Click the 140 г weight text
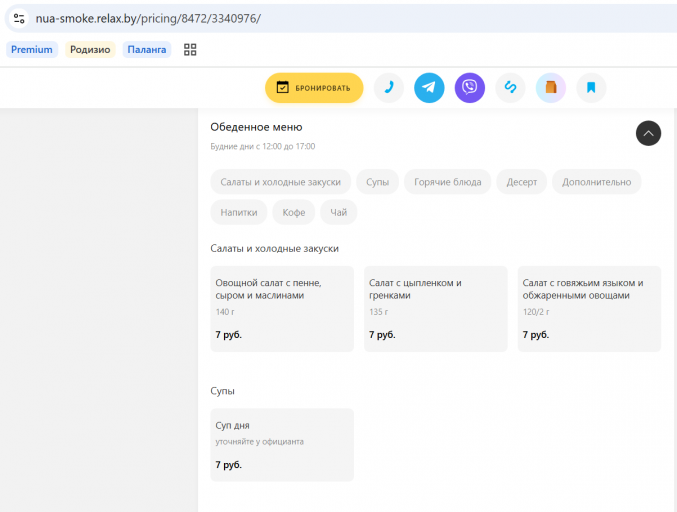The image size is (677, 512). tap(225, 312)
